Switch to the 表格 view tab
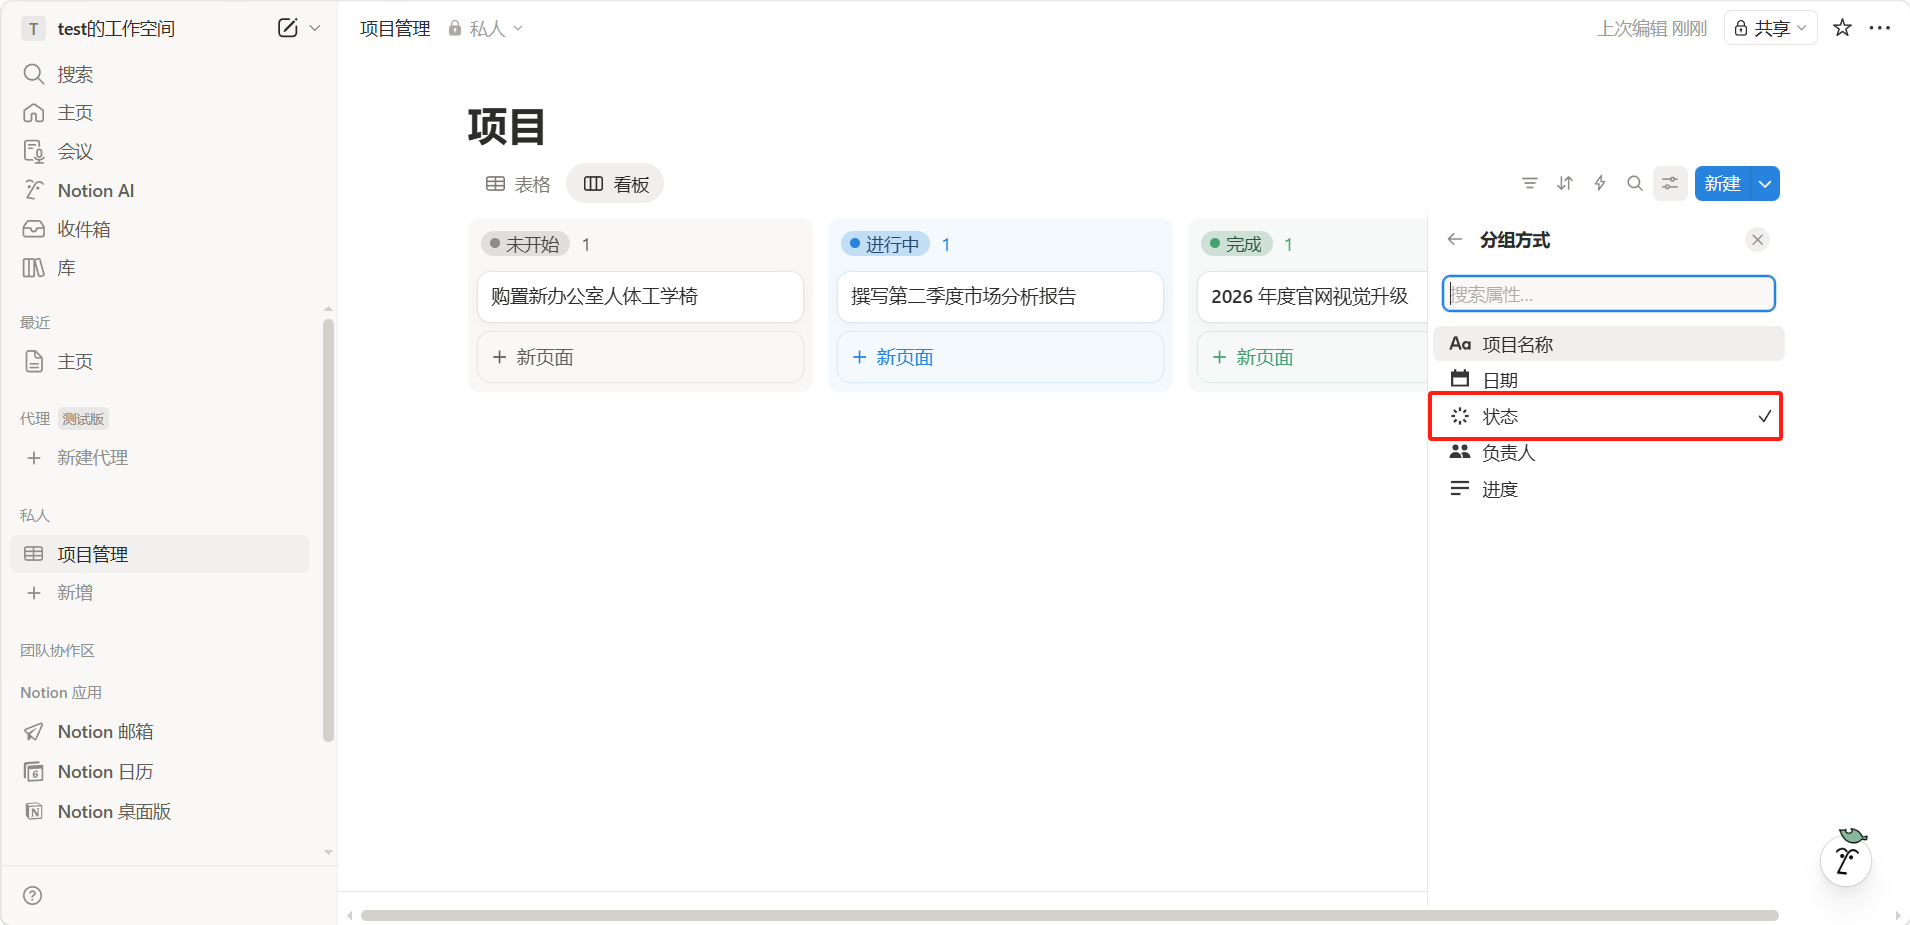The image size is (1910, 925). tap(518, 184)
